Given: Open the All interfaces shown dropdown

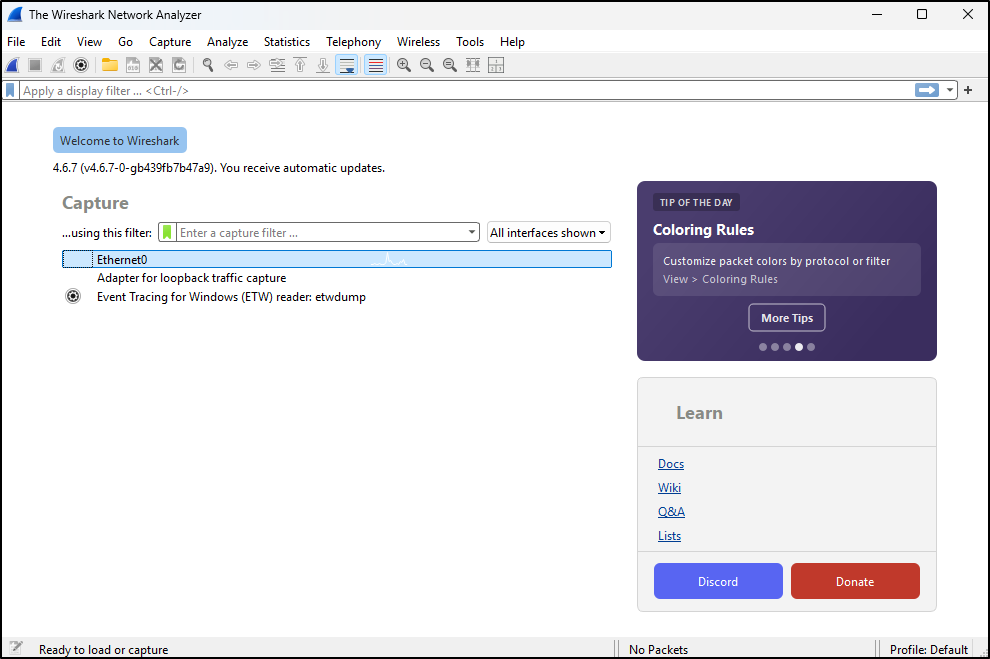Looking at the screenshot, I should click(549, 232).
